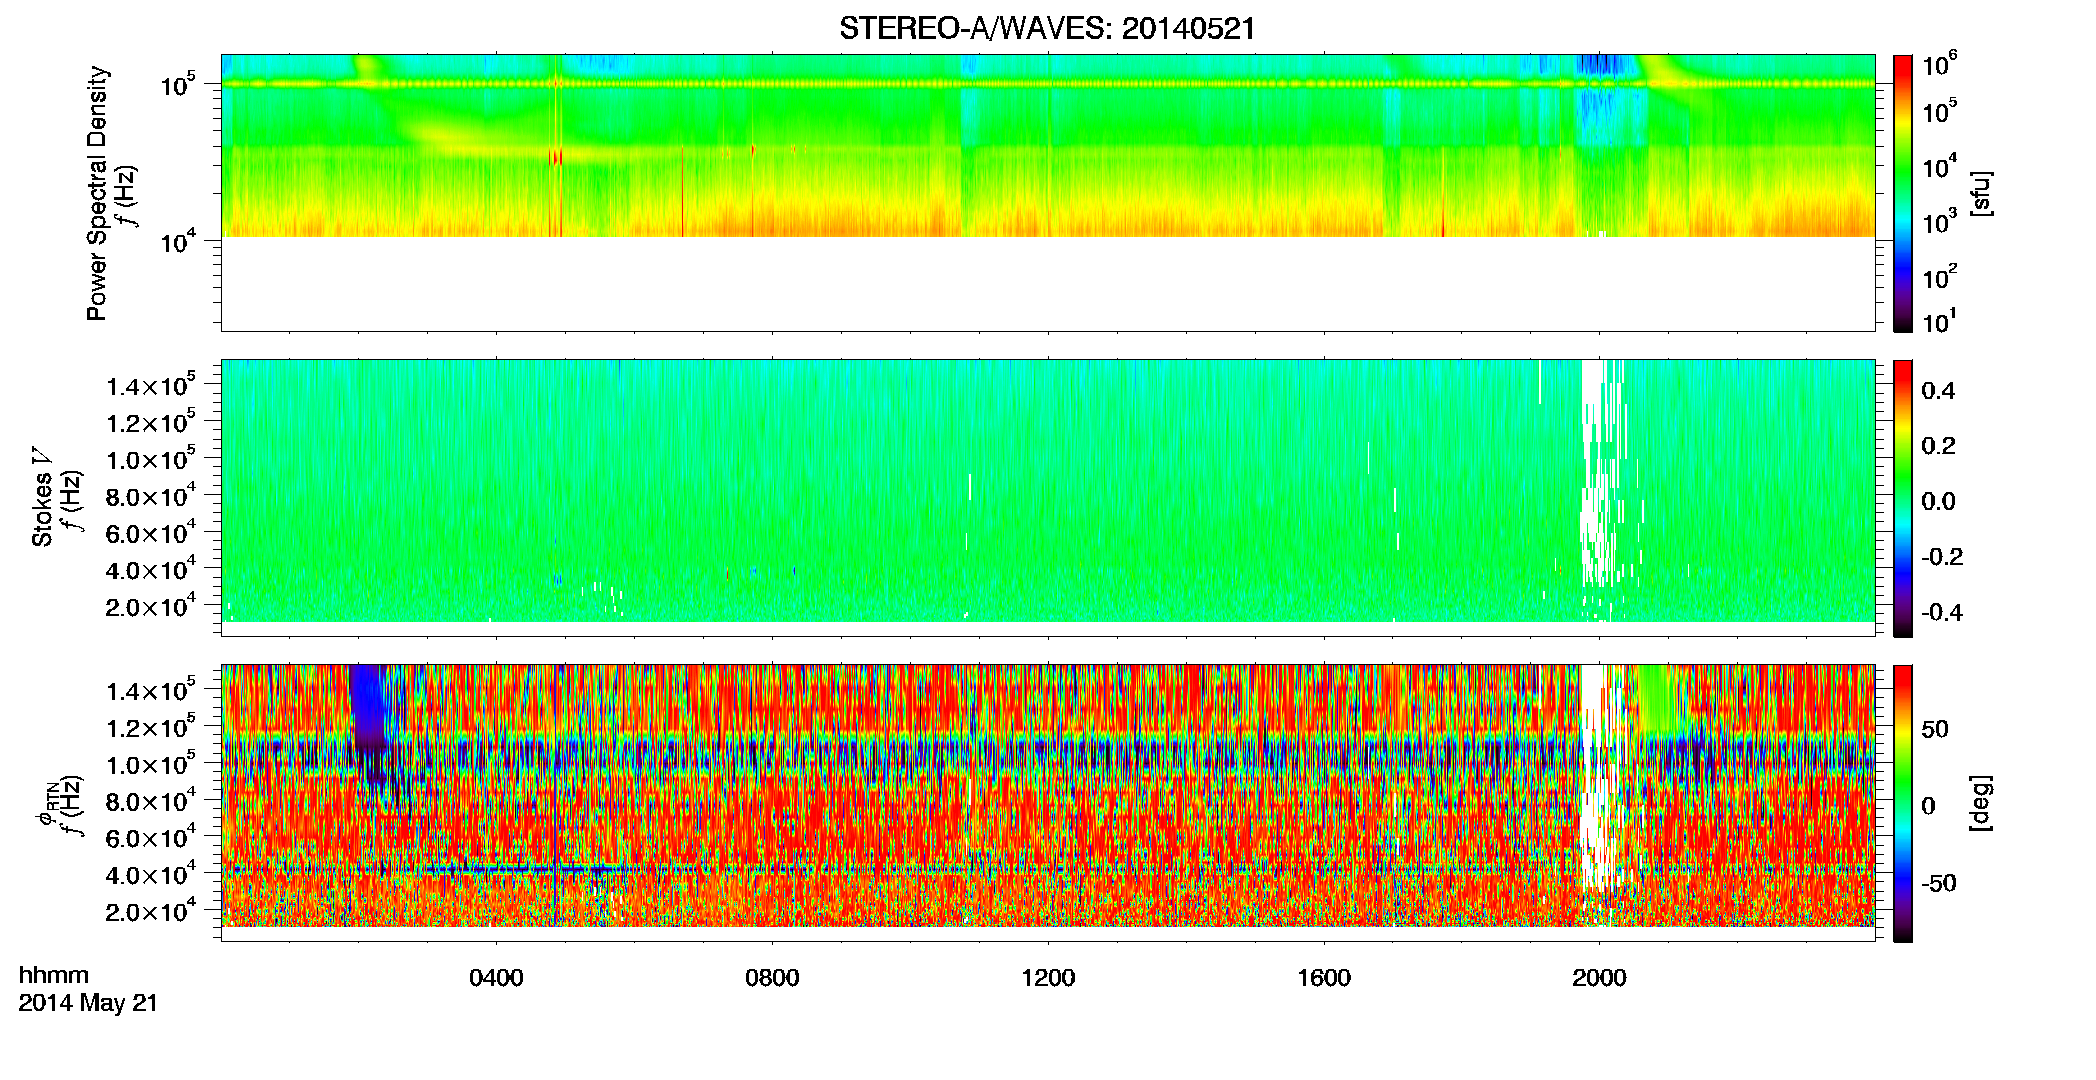Click the -50 label on degree color bar
This screenshot has width=2096, height=1080.
1939,884
